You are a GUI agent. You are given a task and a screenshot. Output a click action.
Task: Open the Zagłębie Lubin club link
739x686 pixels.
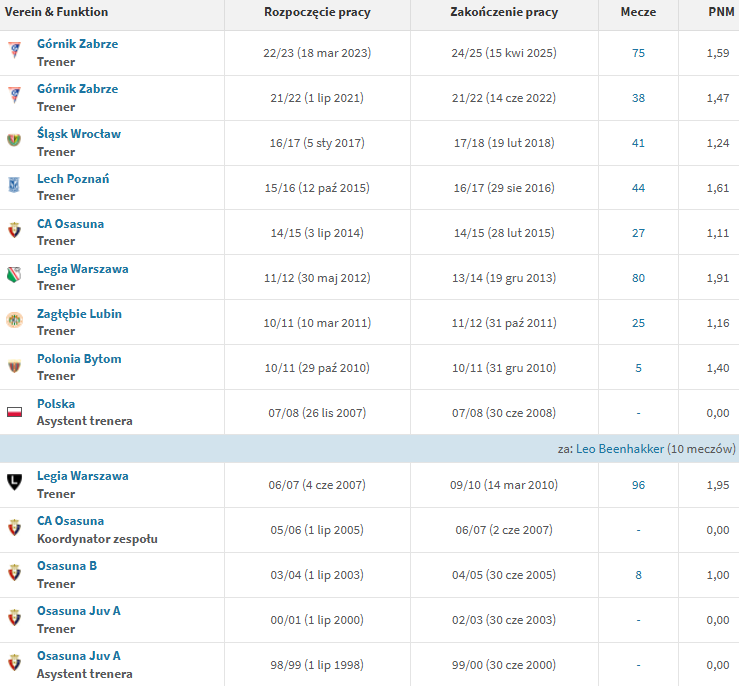tap(80, 314)
